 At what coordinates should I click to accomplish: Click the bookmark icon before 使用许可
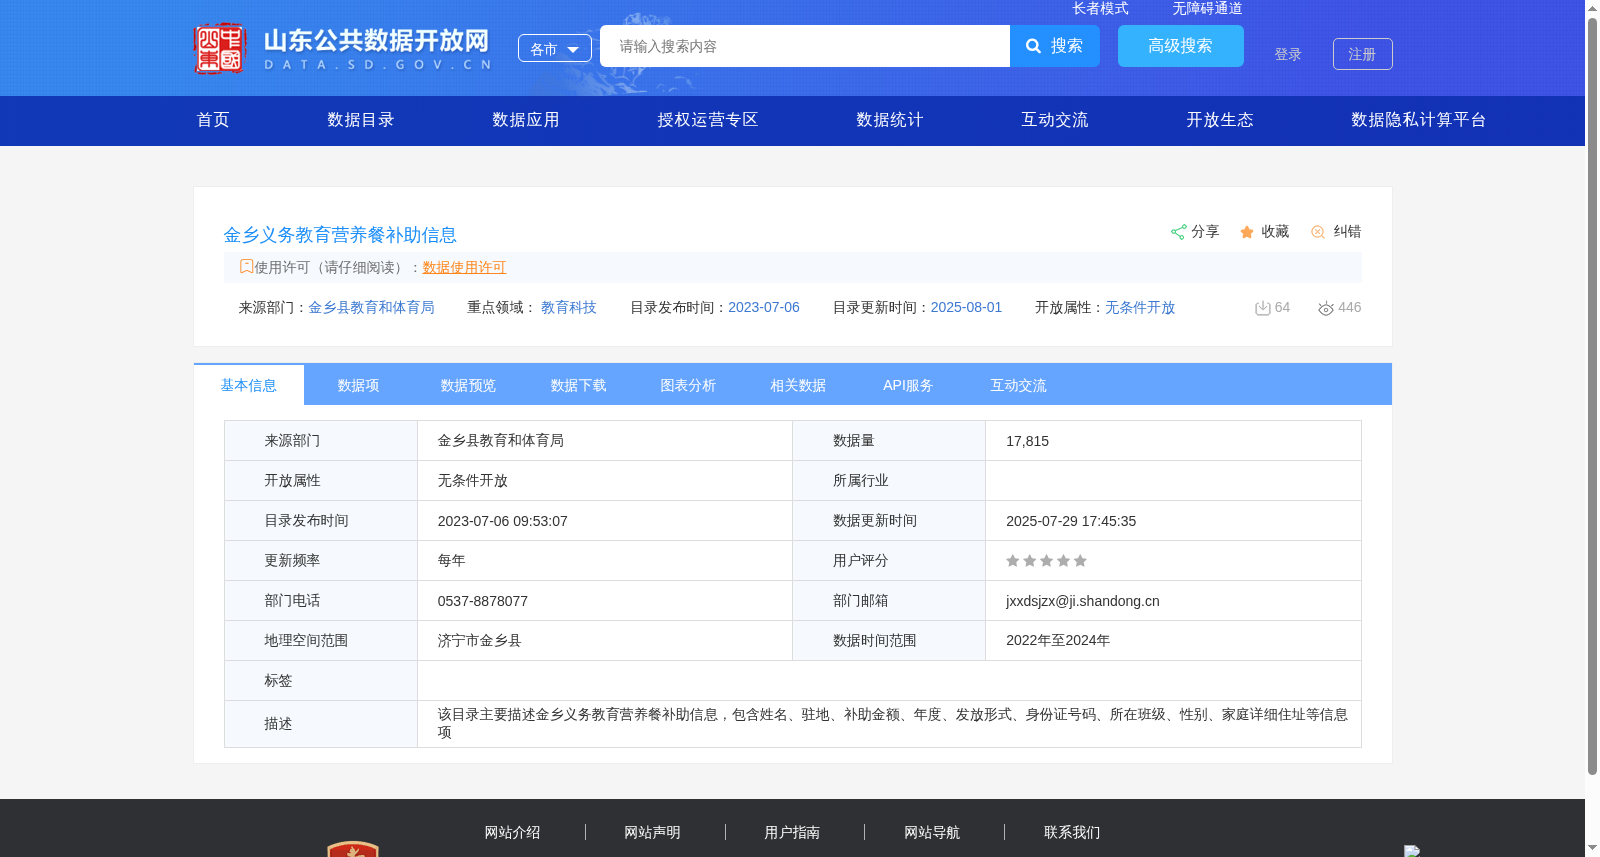(246, 266)
